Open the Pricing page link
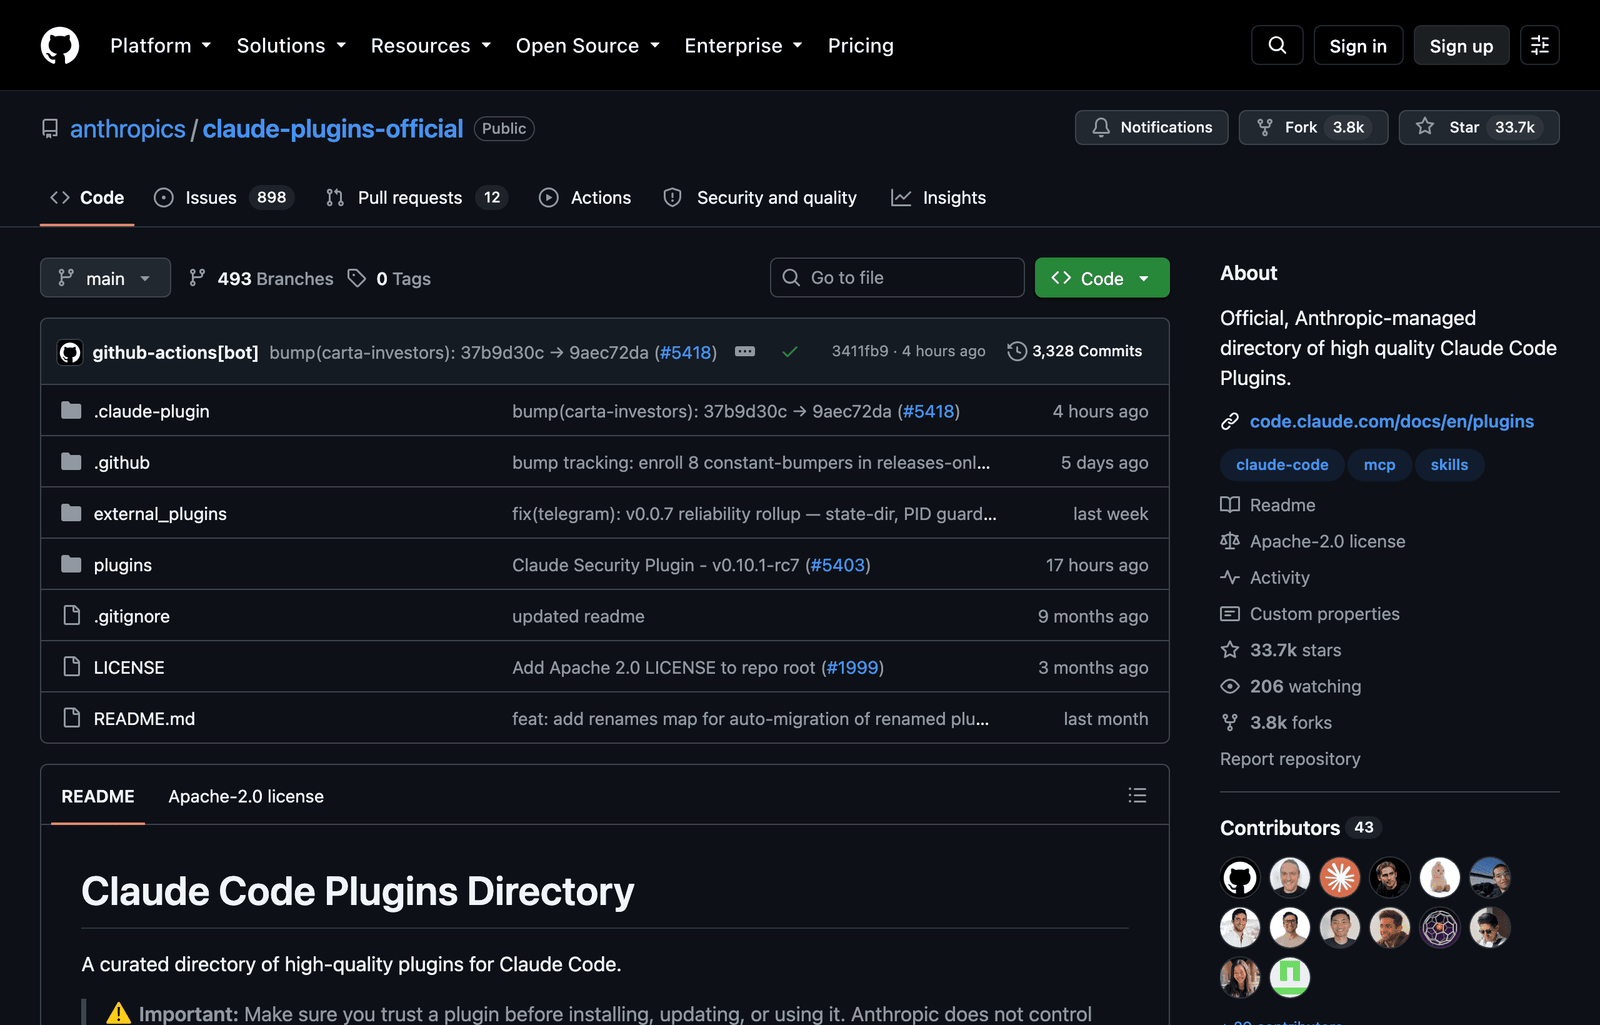Screen dimensions: 1600x1025 coord(861,46)
